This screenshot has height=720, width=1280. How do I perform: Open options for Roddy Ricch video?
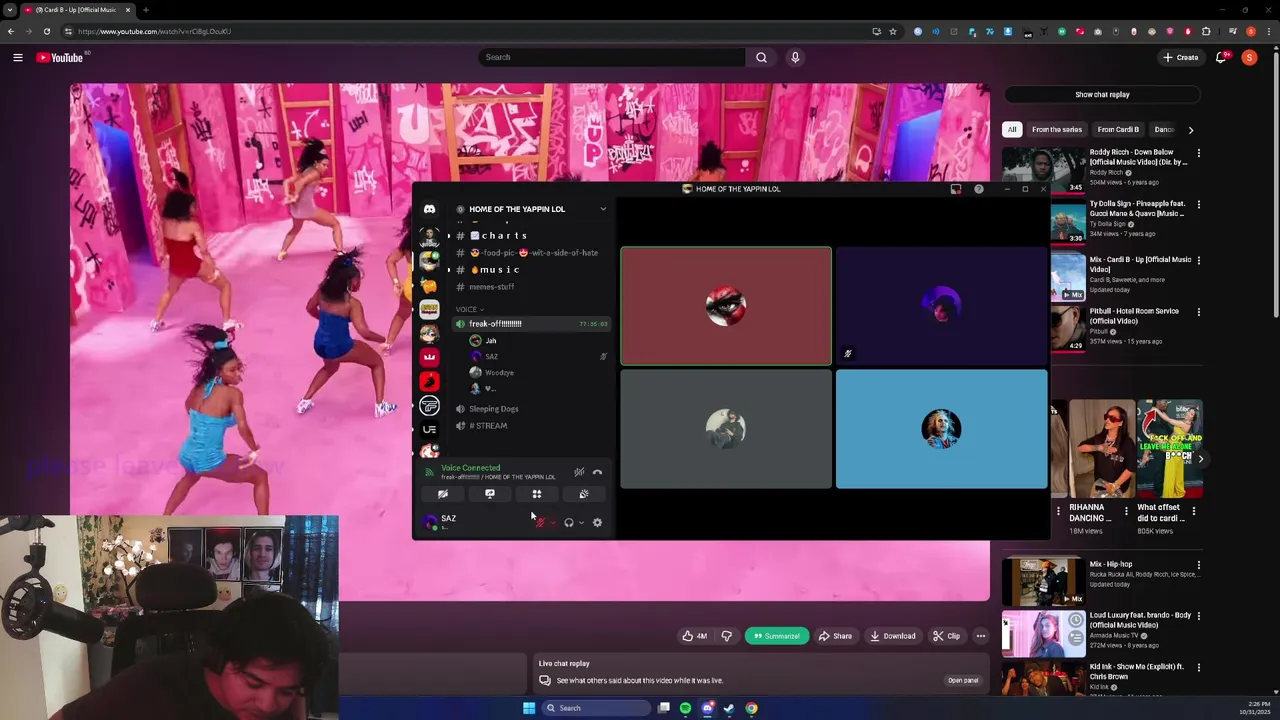1198,153
